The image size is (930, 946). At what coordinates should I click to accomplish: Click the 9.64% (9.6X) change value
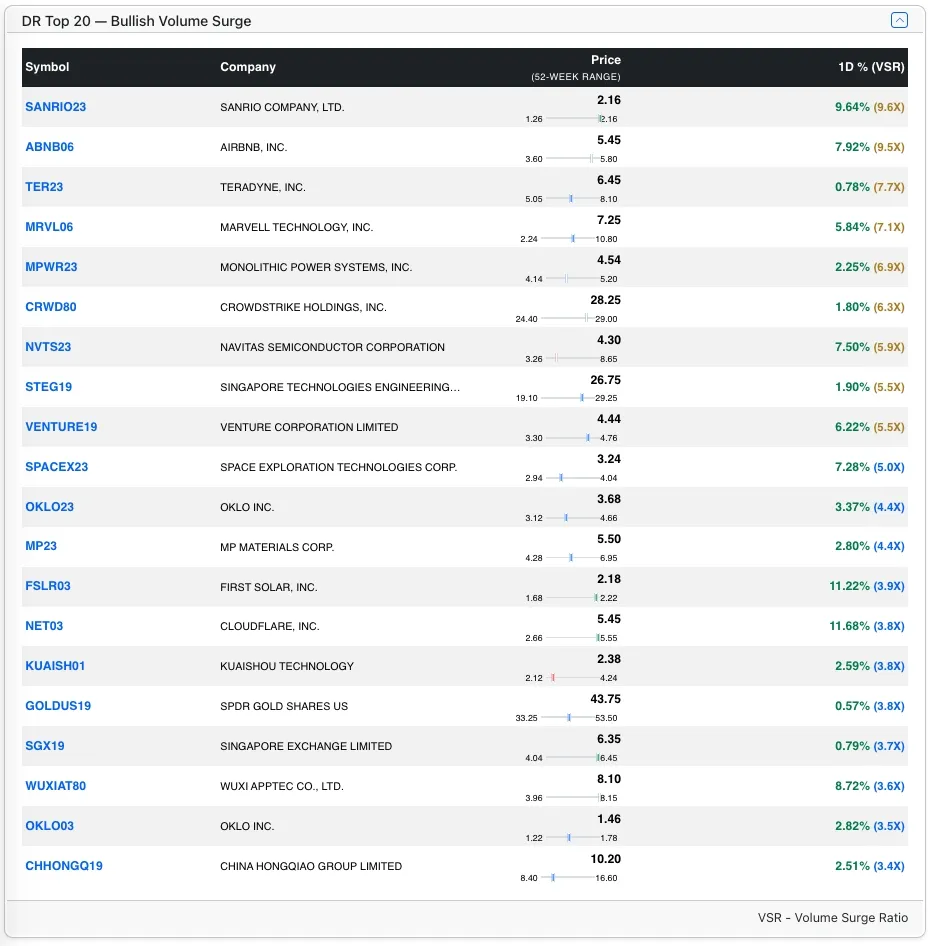click(x=870, y=107)
